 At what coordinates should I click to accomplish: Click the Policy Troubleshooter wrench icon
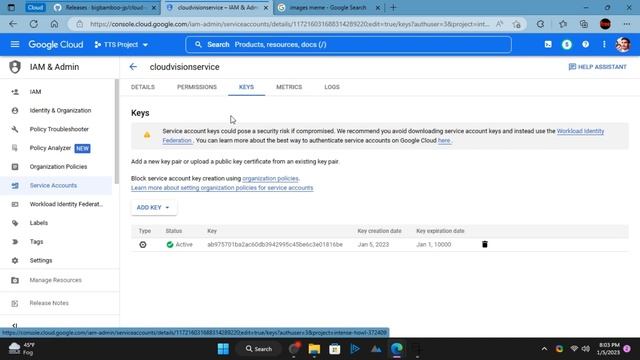pos(15,129)
